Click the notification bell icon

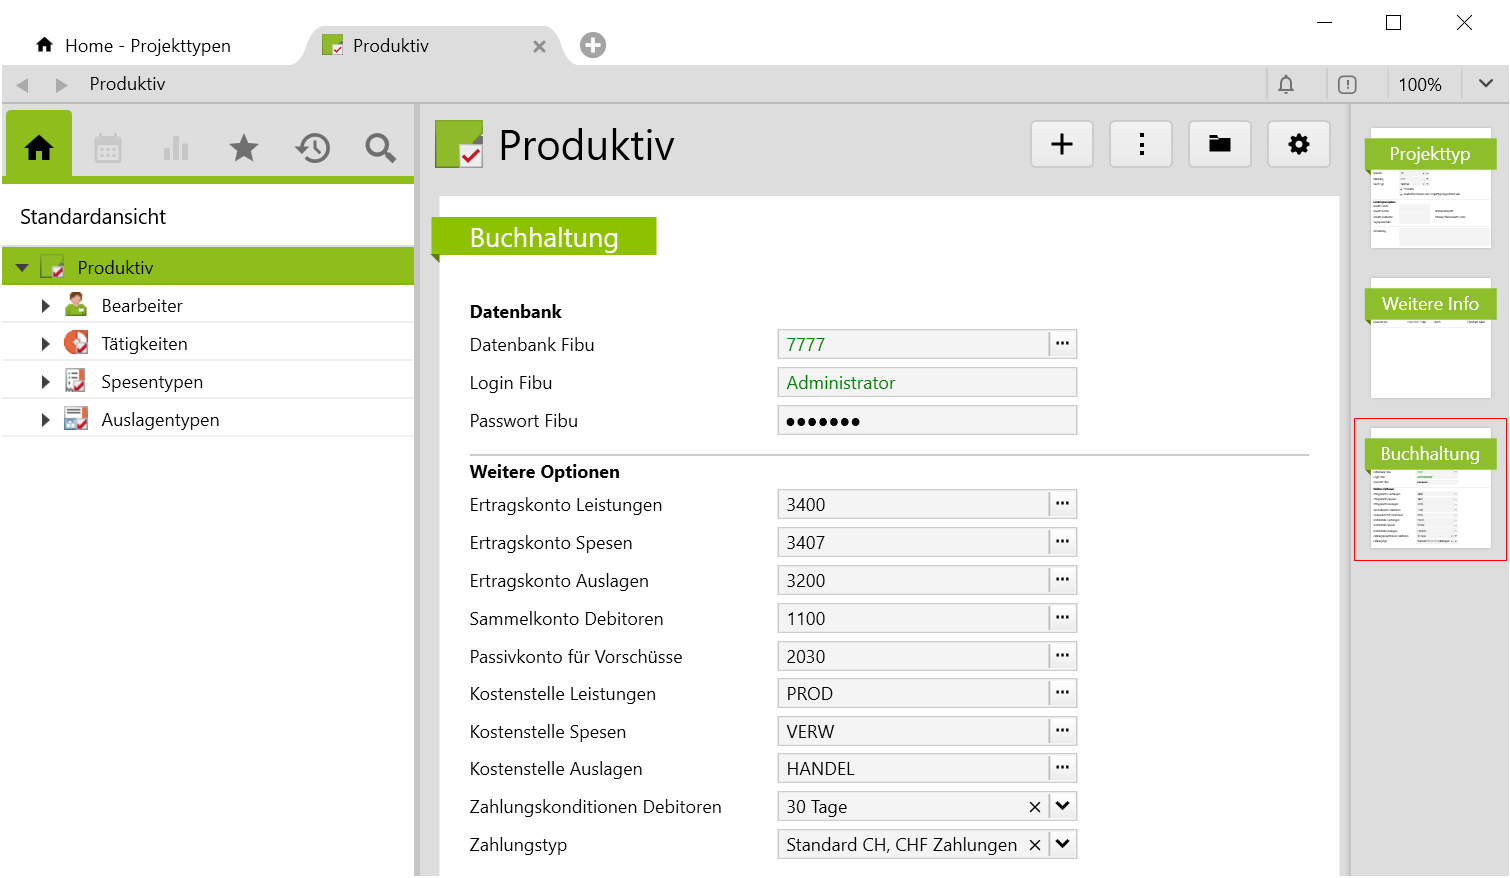(x=1286, y=85)
